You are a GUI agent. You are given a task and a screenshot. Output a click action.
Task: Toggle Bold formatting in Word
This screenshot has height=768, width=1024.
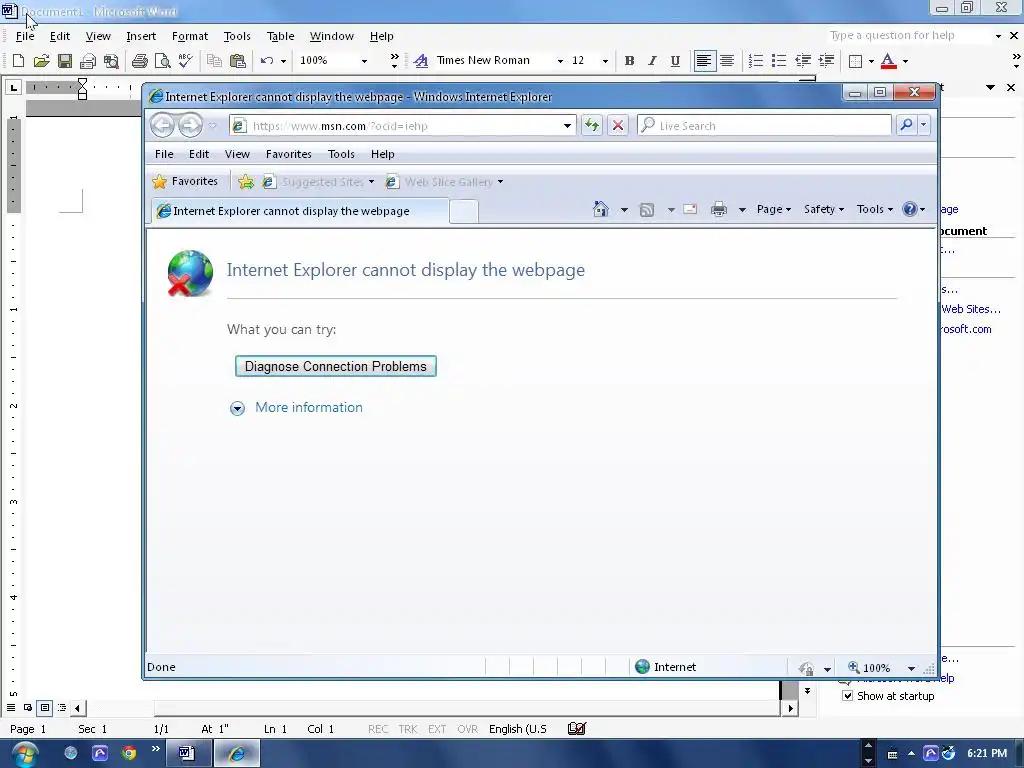[629, 61]
